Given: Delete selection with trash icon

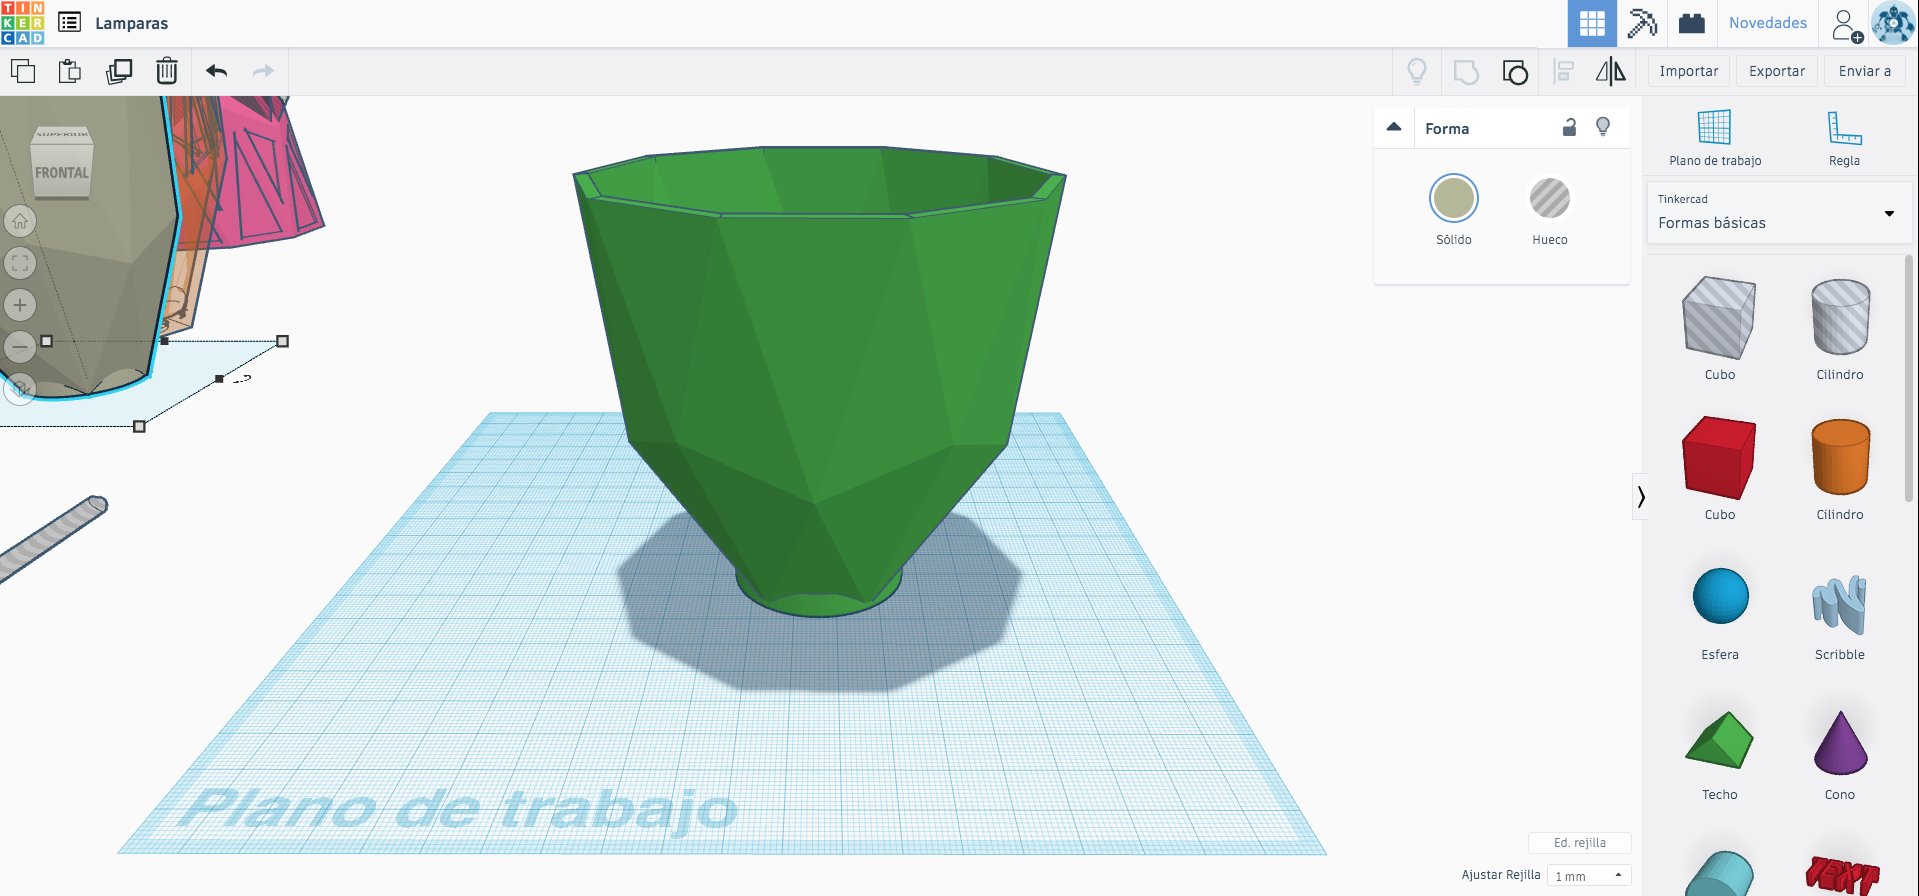Looking at the screenshot, I should [167, 71].
